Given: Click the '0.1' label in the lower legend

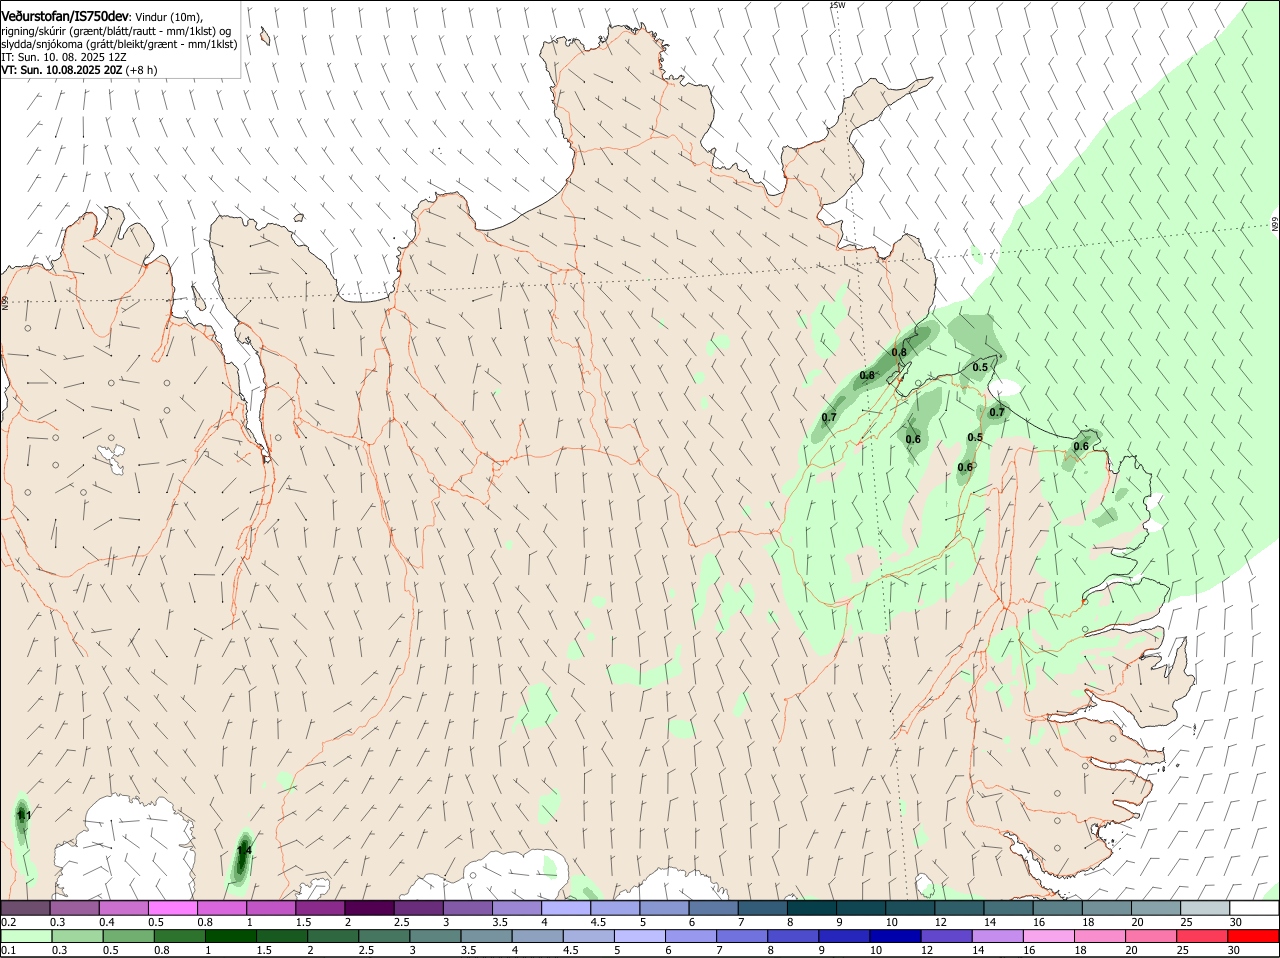Looking at the screenshot, I should point(8,950).
